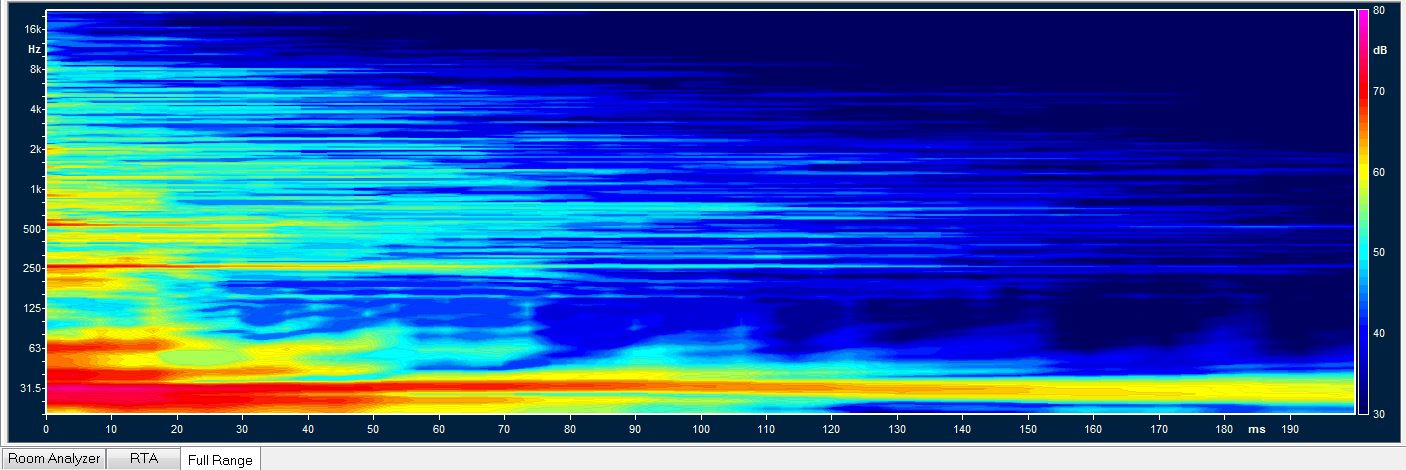Click the 80 dB label on color scale
This screenshot has width=1406, height=470.
coord(1378,10)
